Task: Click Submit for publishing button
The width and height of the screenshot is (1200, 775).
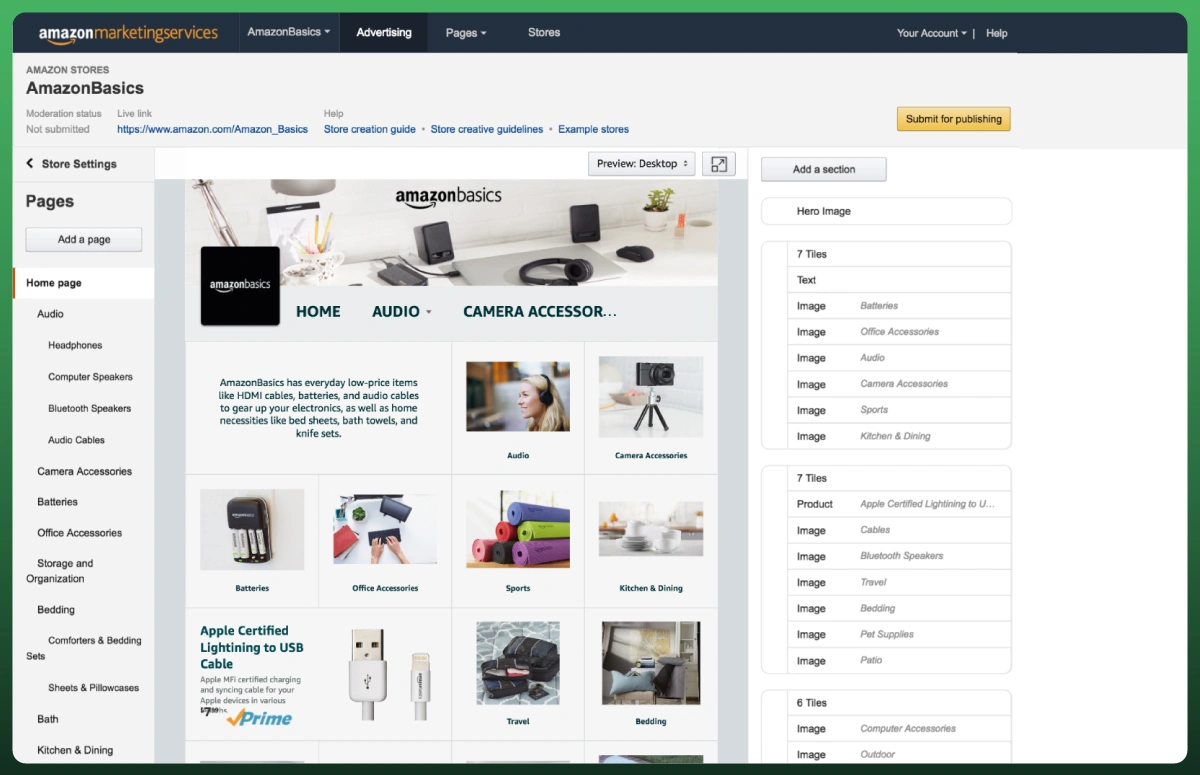Action: pyautogui.click(x=953, y=119)
